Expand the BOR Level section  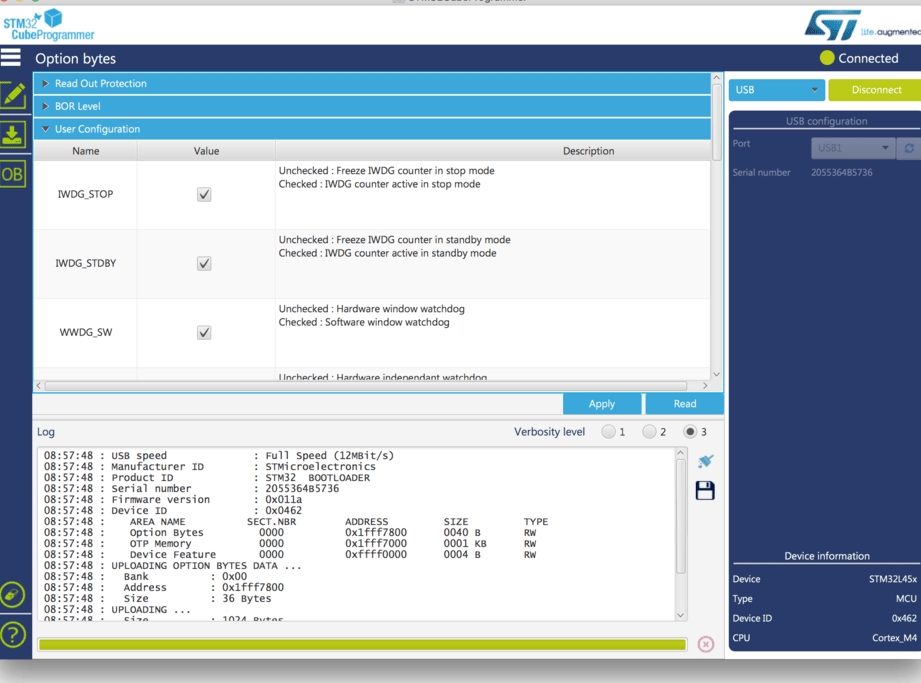[372, 106]
